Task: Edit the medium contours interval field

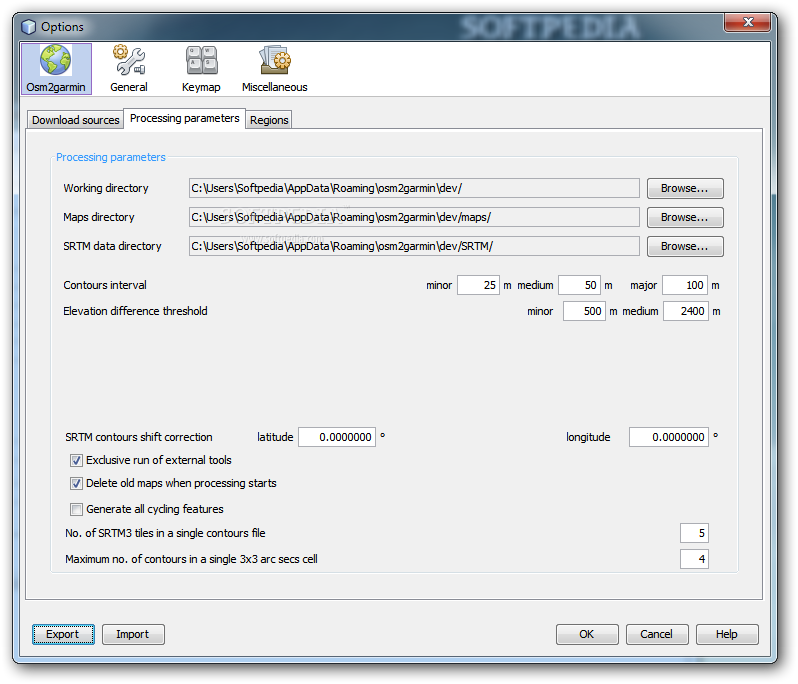Action: coord(579,286)
